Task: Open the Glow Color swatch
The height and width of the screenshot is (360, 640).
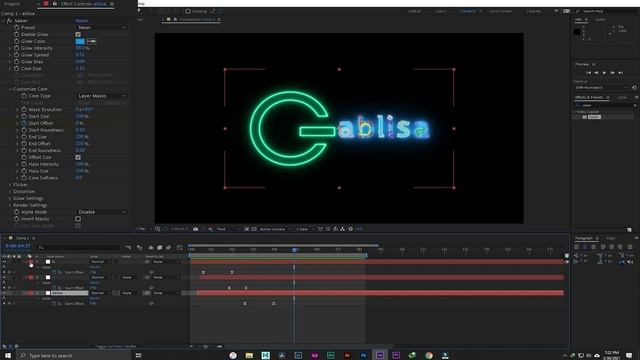Action: point(80,41)
